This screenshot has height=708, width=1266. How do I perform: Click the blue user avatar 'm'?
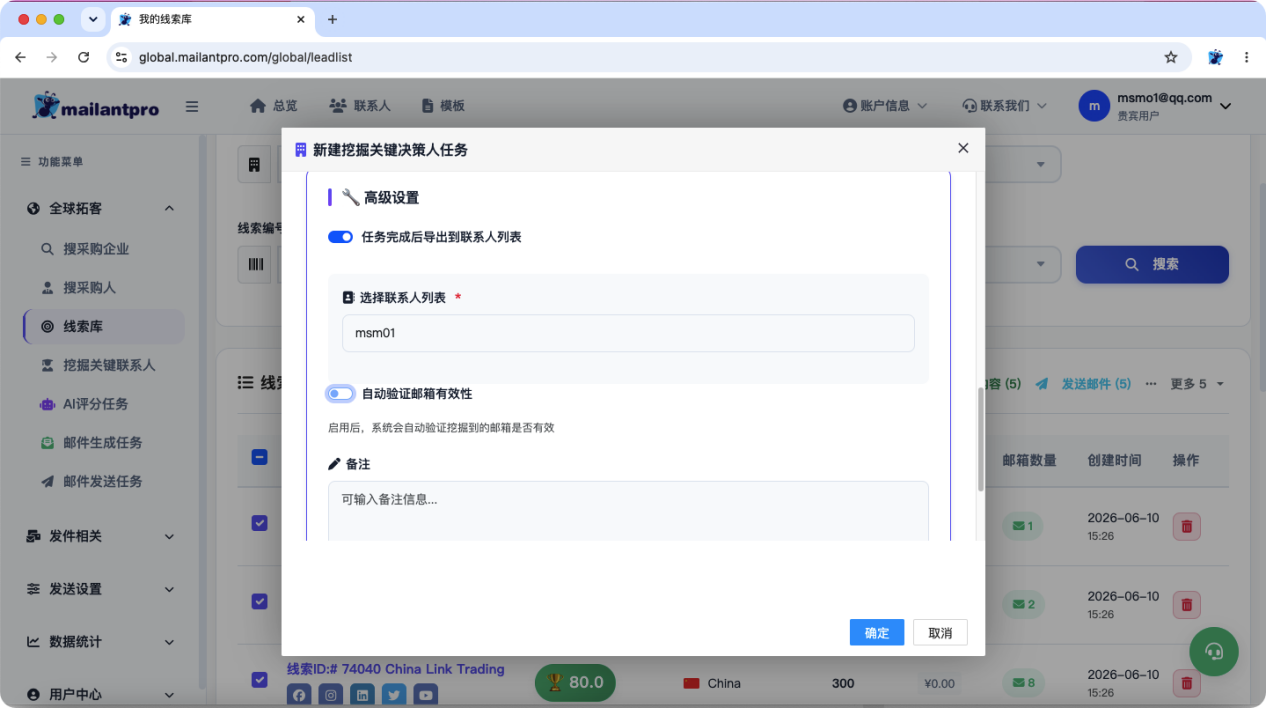pos(1094,106)
